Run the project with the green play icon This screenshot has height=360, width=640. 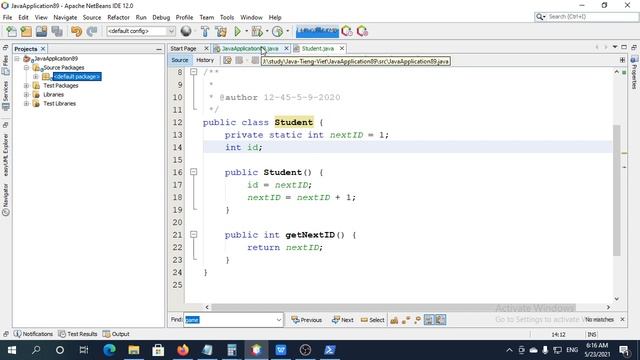237,31
